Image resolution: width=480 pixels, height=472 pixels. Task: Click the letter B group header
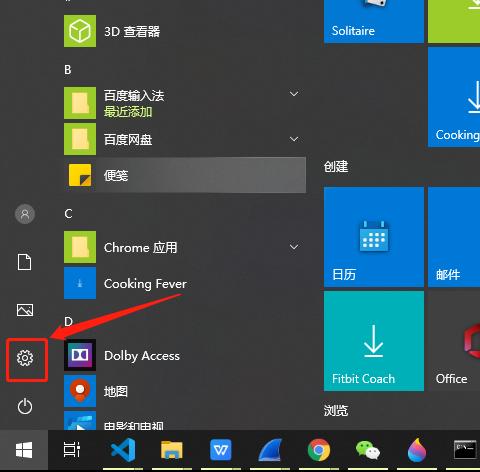pyautogui.click(x=68, y=70)
